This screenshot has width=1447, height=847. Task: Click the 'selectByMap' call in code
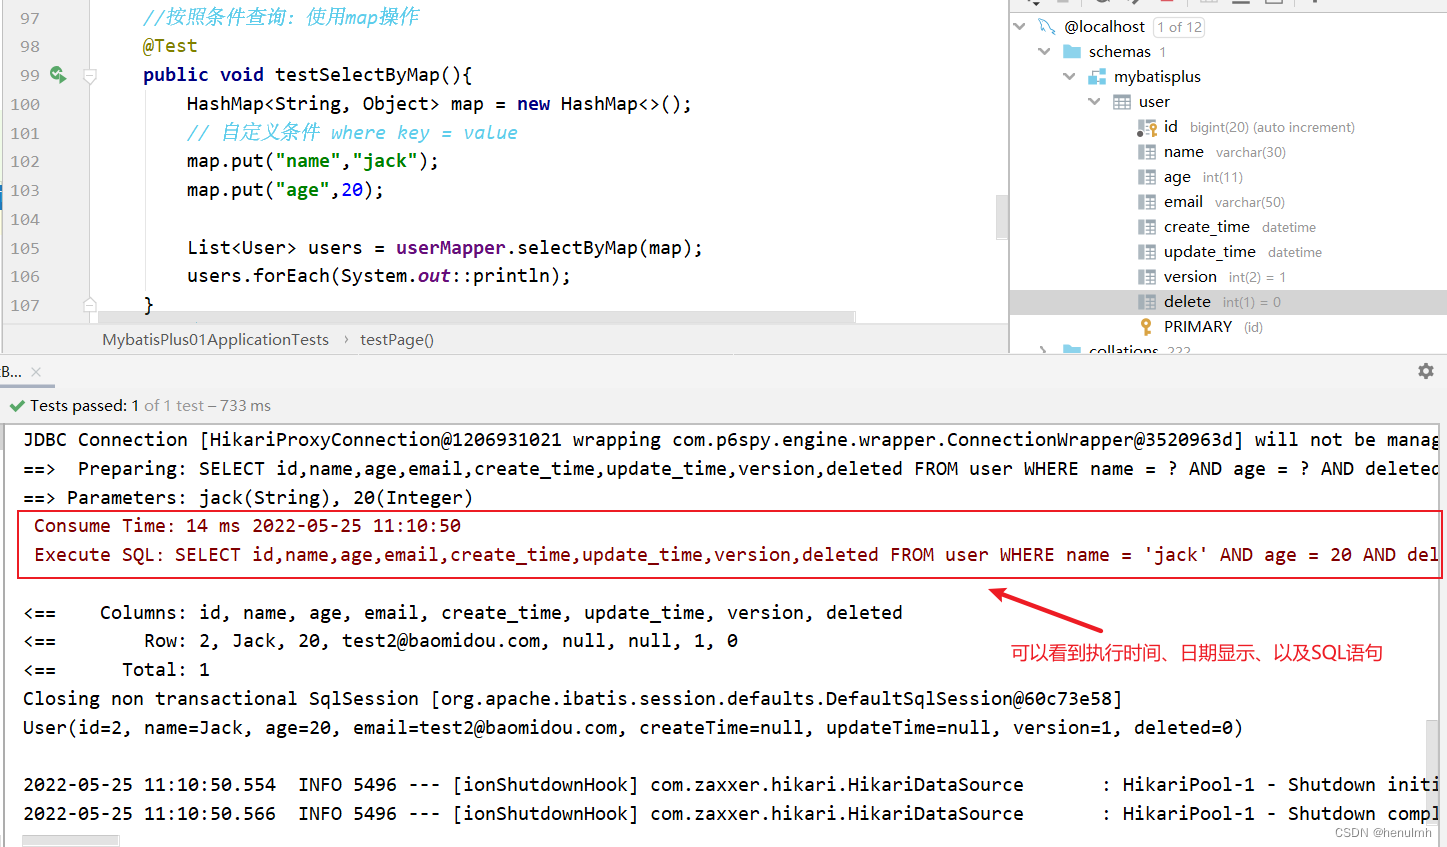click(x=577, y=248)
